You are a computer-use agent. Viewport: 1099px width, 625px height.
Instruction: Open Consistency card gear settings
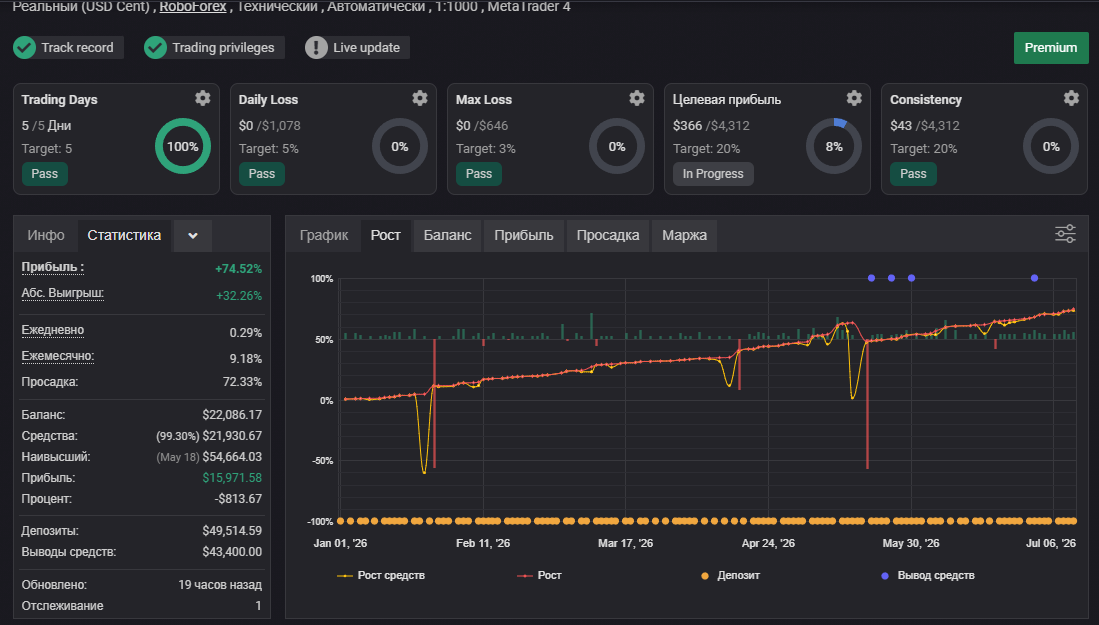point(1071,98)
